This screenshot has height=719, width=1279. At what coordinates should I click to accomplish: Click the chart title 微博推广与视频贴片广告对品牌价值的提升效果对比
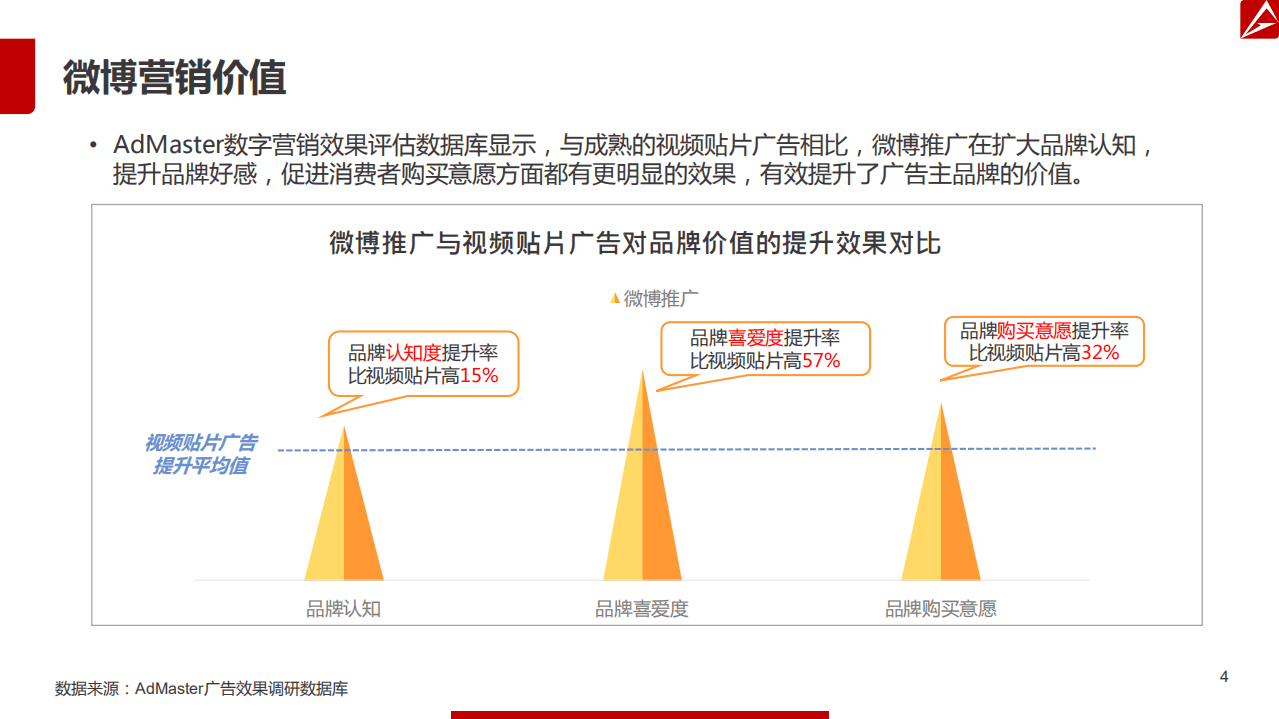(639, 240)
